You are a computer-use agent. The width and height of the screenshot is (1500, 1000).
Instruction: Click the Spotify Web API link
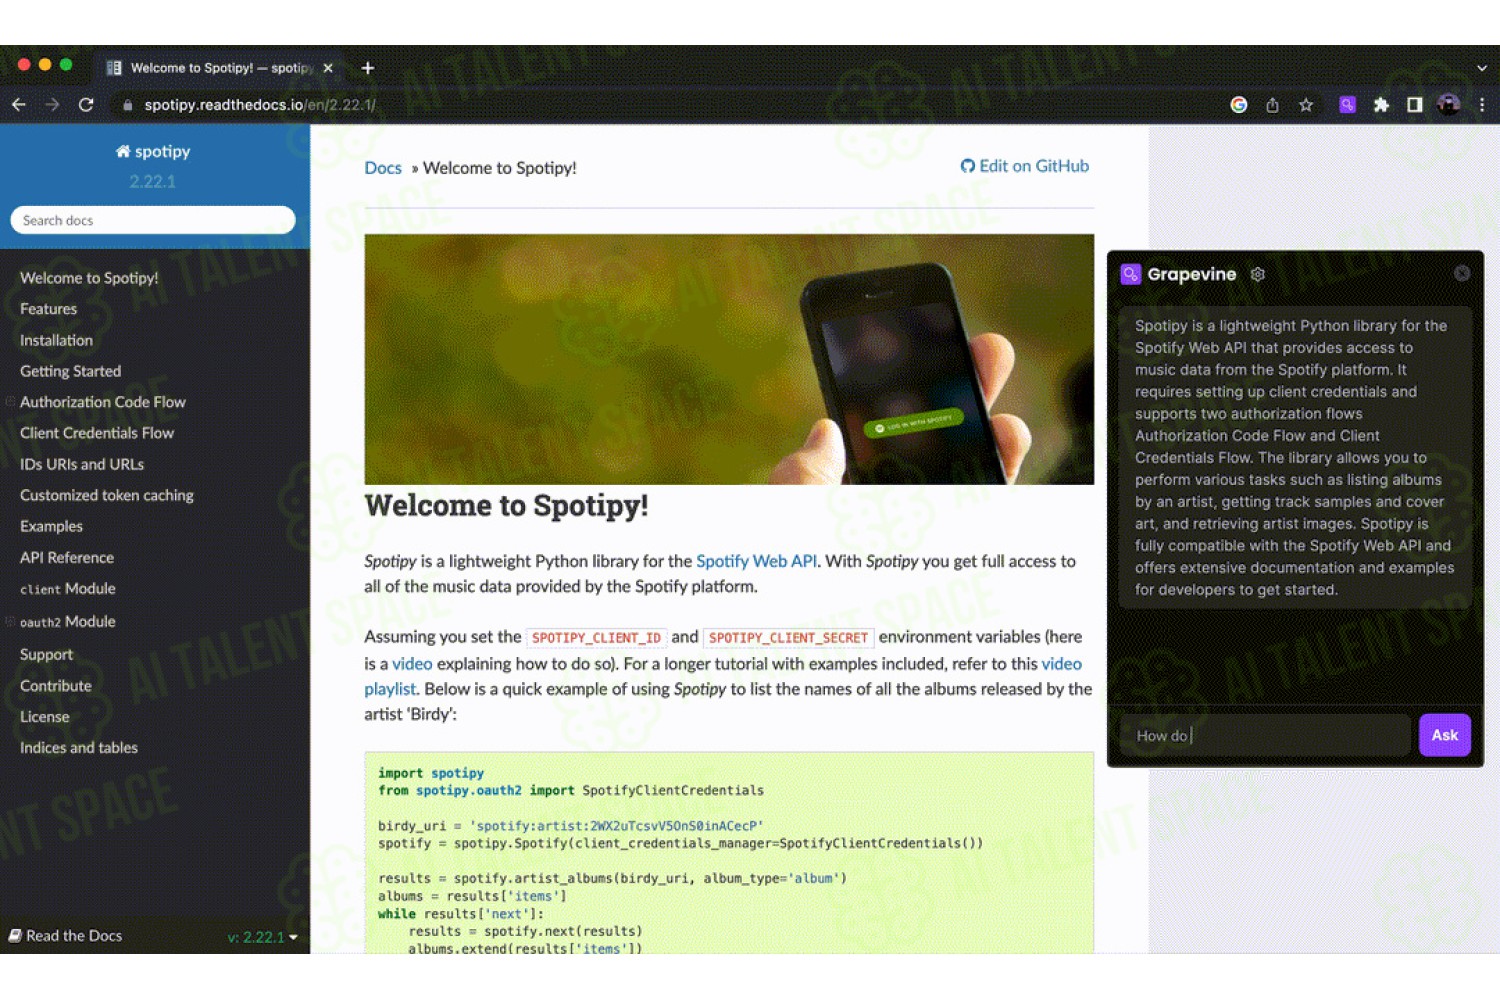pos(756,561)
